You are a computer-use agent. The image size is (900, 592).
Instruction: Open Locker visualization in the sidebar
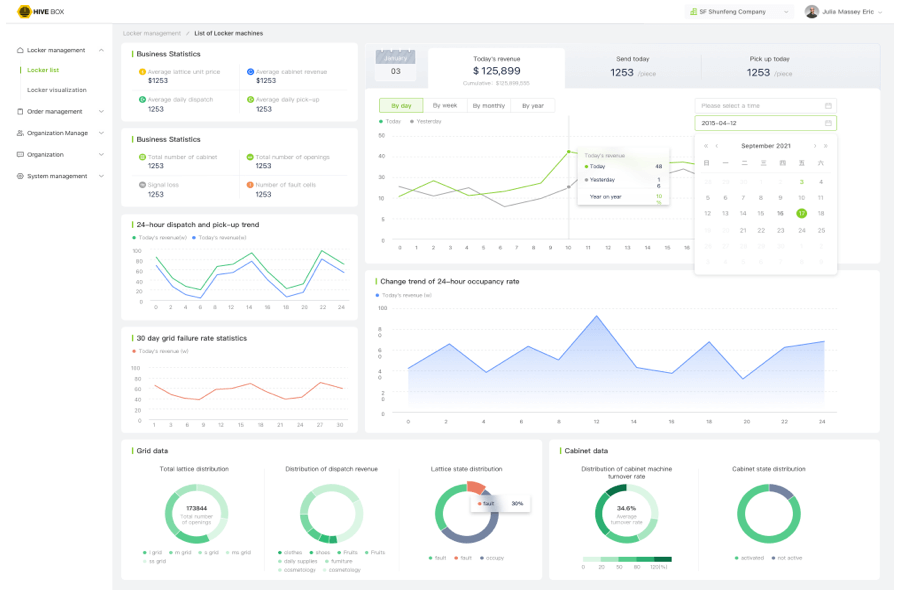click(x=57, y=90)
